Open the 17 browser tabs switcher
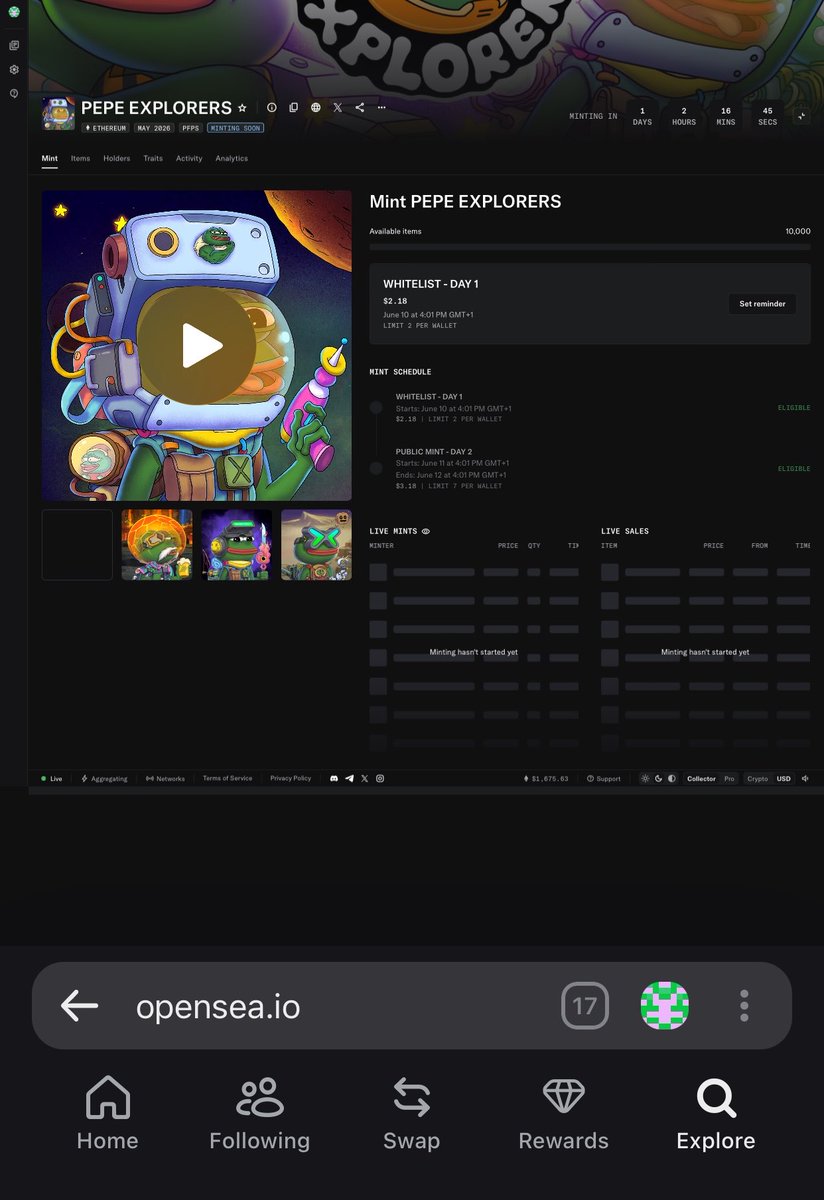 (585, 1006)
